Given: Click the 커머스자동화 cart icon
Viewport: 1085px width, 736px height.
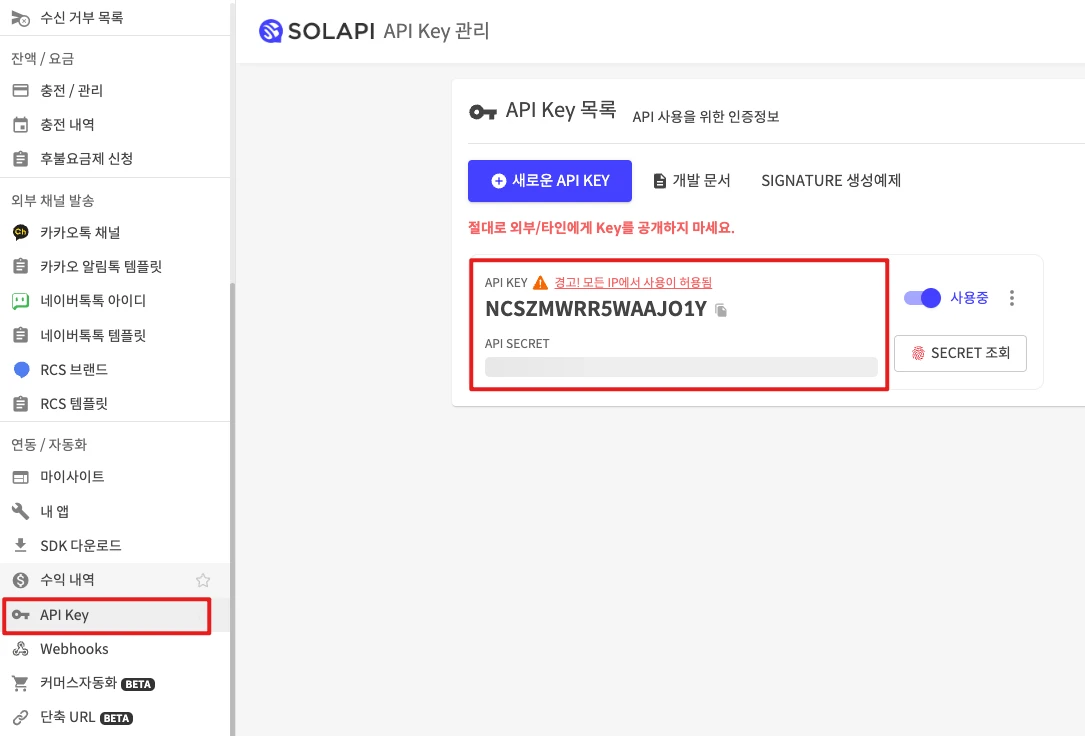Looking at the screenshot, I should point(20,684).
